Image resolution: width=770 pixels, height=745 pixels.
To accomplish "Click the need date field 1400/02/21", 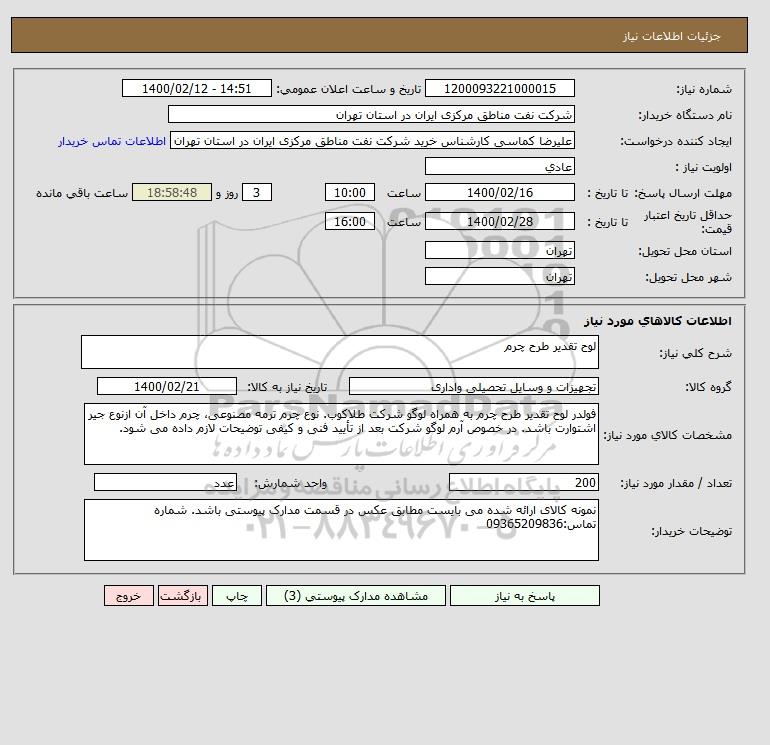I will 167,386.
